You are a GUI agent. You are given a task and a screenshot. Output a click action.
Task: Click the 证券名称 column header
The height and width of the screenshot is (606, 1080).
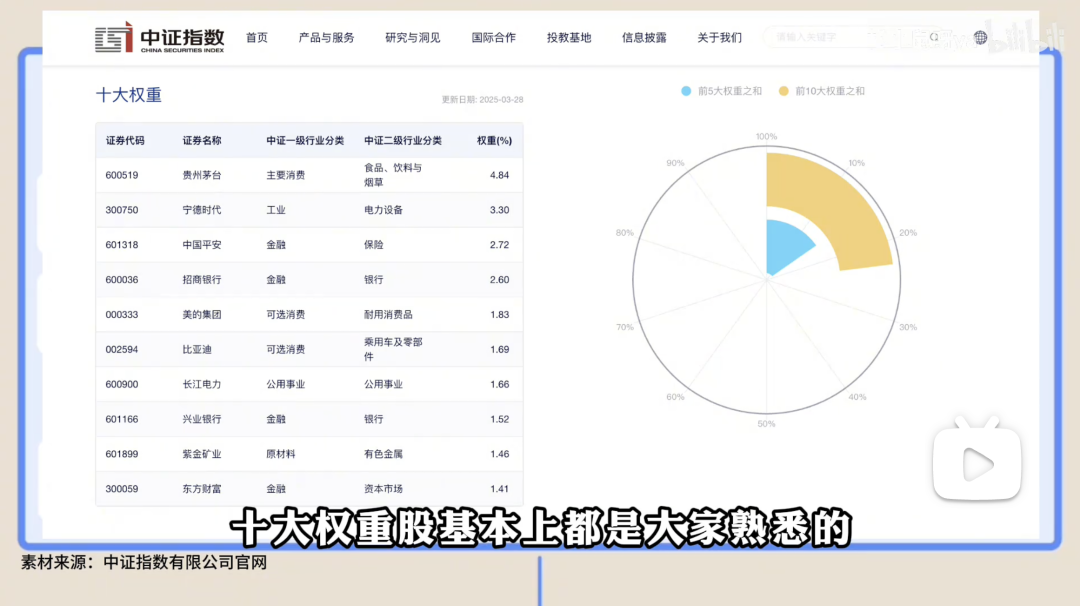click(x=202, y=140)
